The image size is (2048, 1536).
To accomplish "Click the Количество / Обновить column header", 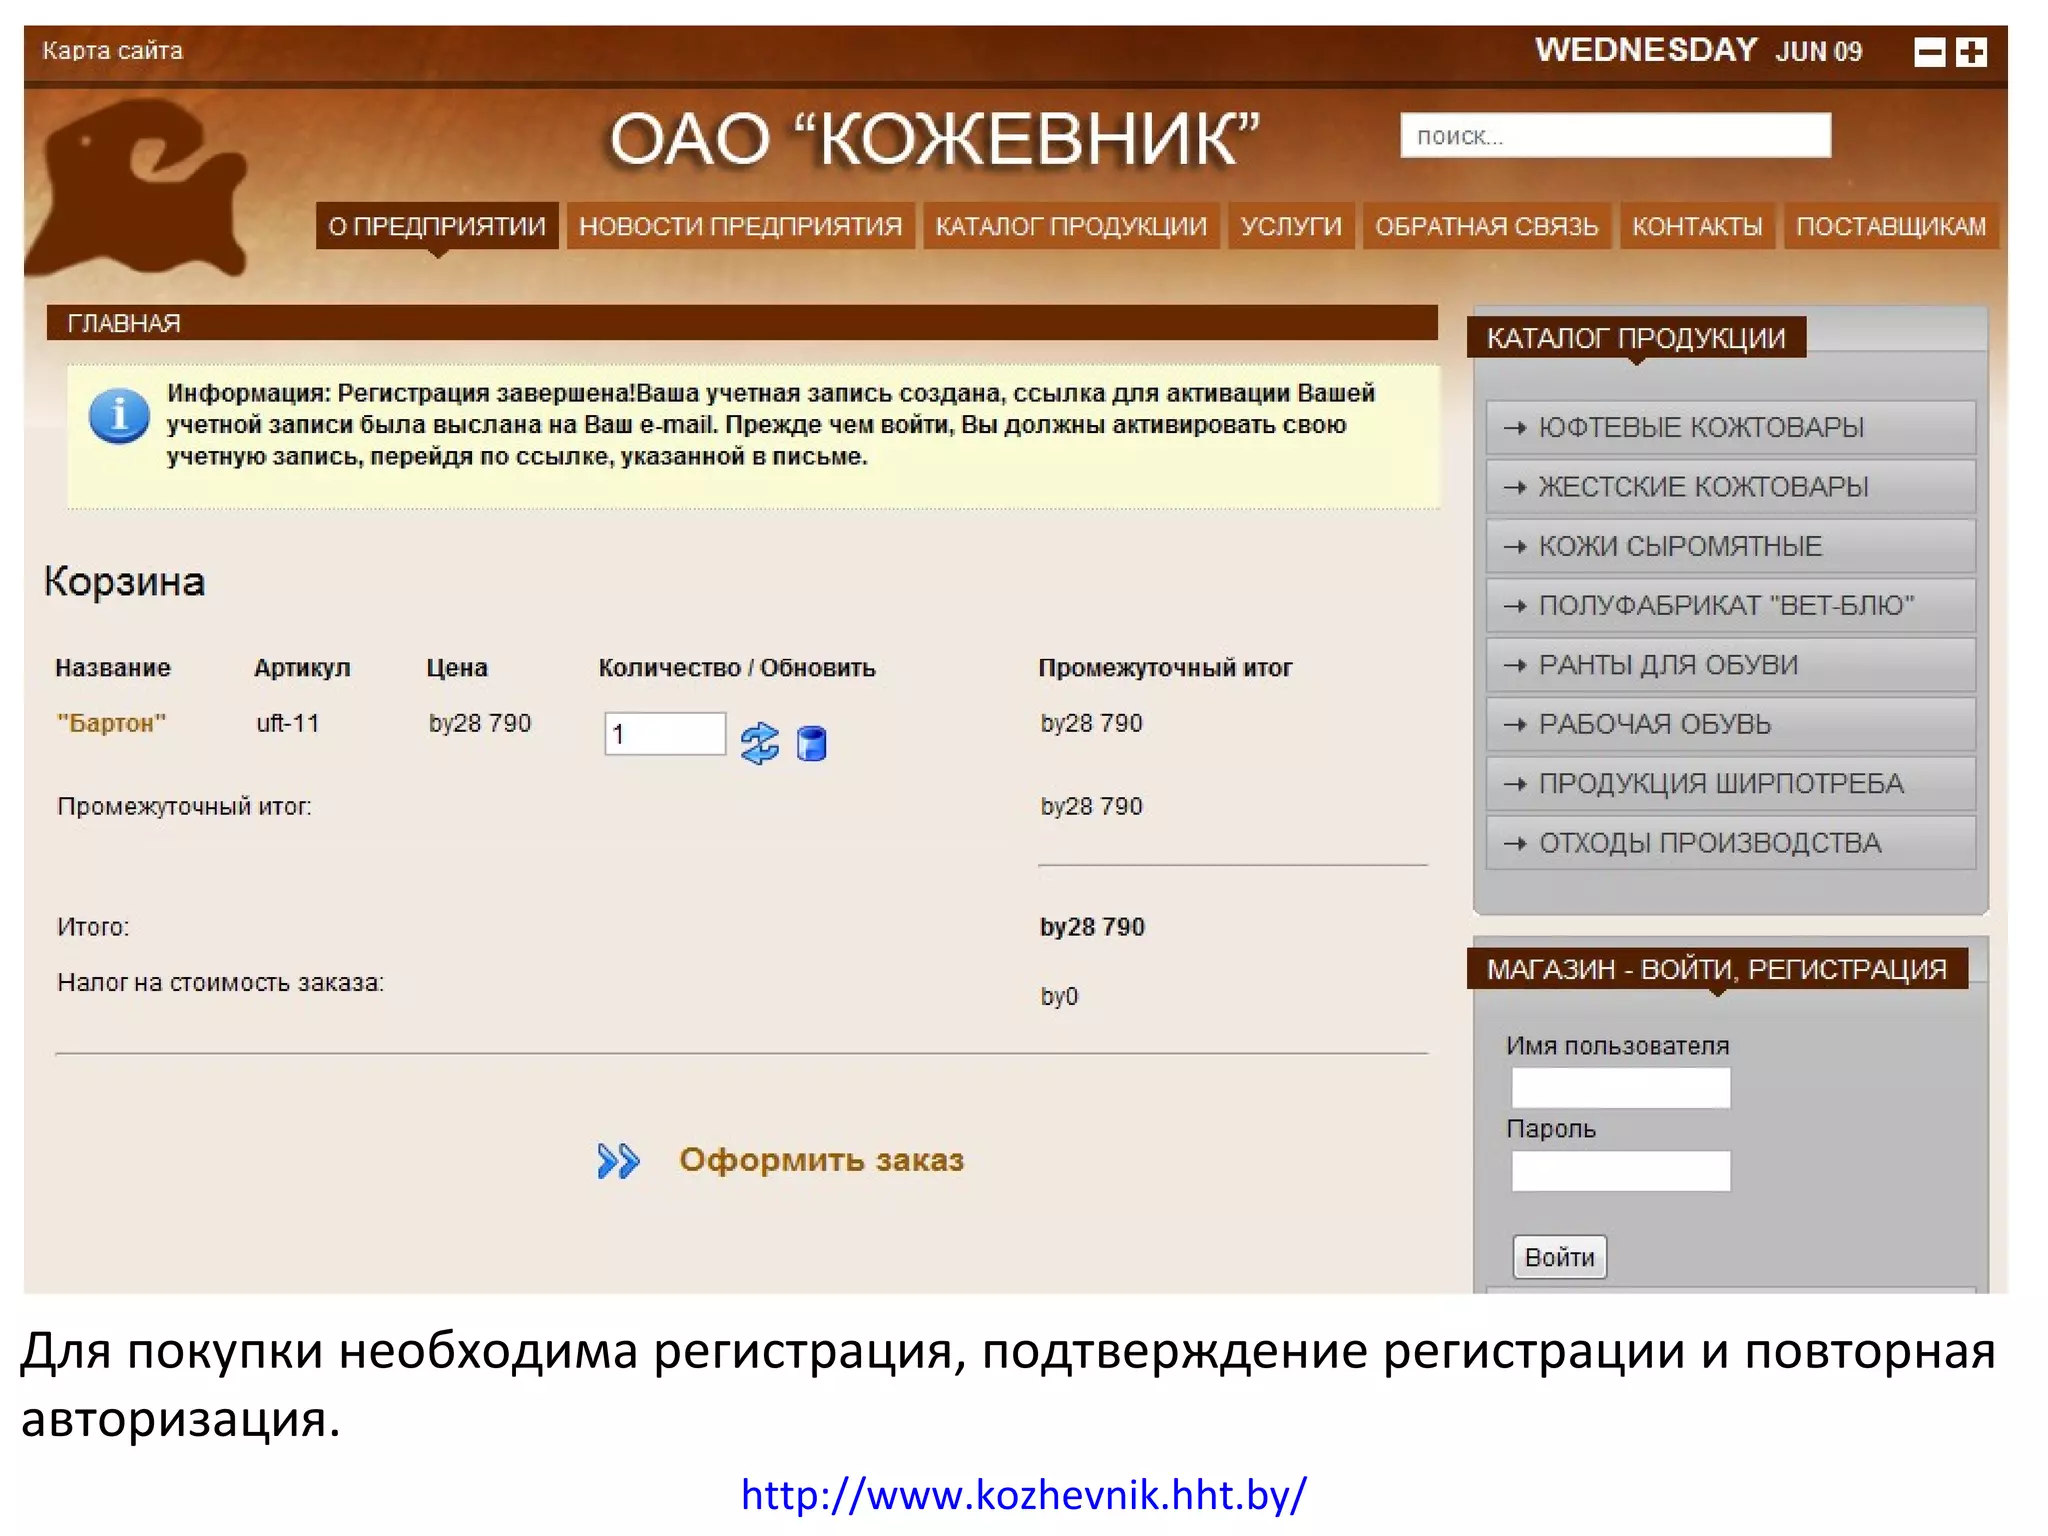I will [737, 668].
